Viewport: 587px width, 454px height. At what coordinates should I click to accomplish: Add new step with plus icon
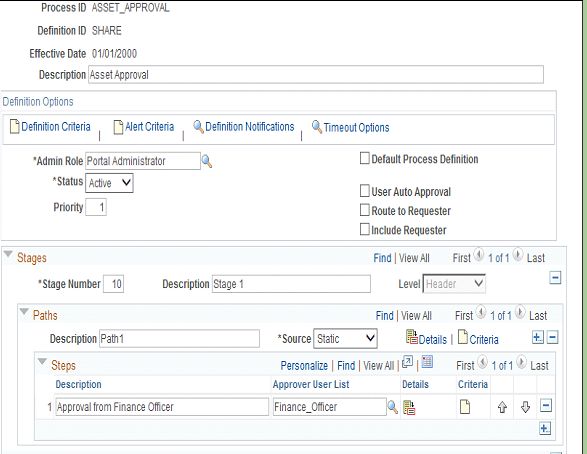(545, 428)
